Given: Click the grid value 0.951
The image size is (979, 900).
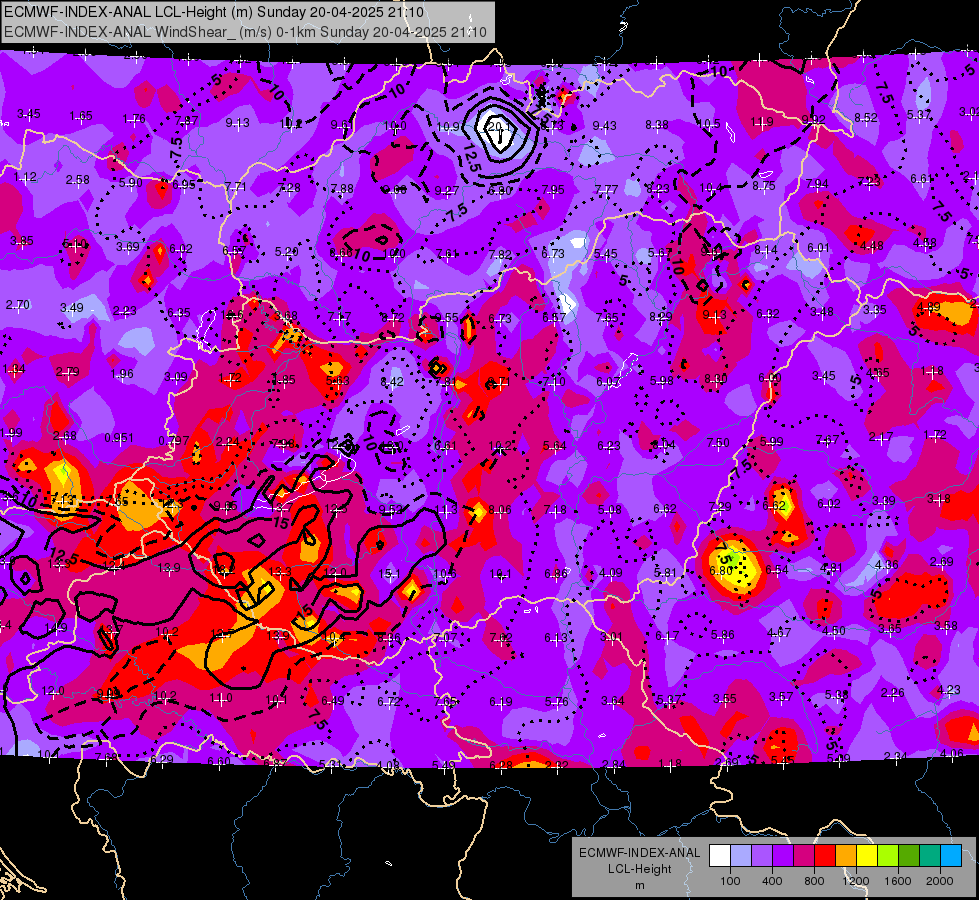Looking at the screenshot, I should coord(119,438).
